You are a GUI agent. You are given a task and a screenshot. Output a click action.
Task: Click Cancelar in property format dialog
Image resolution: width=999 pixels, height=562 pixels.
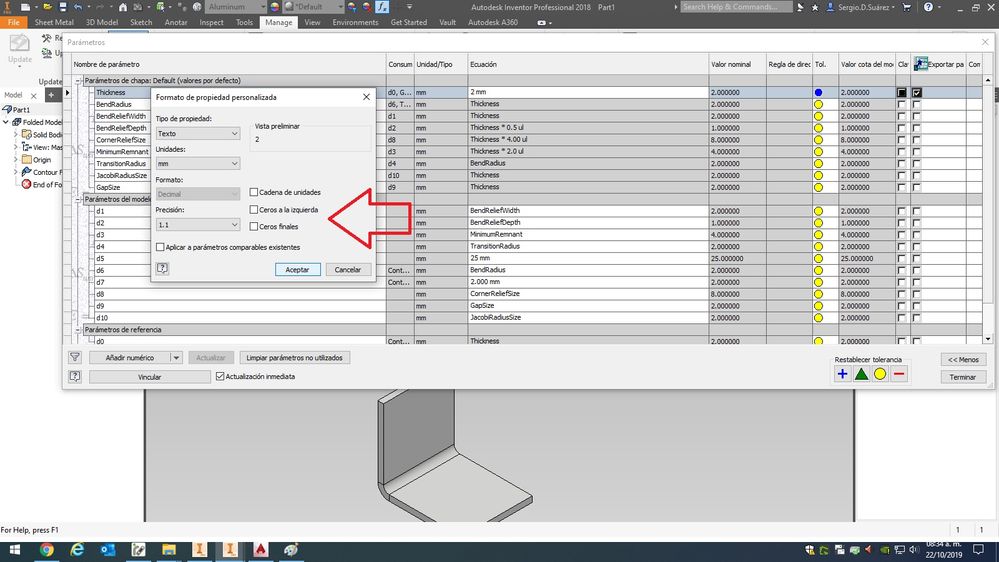pyautogui.click(x=348, y=270)
